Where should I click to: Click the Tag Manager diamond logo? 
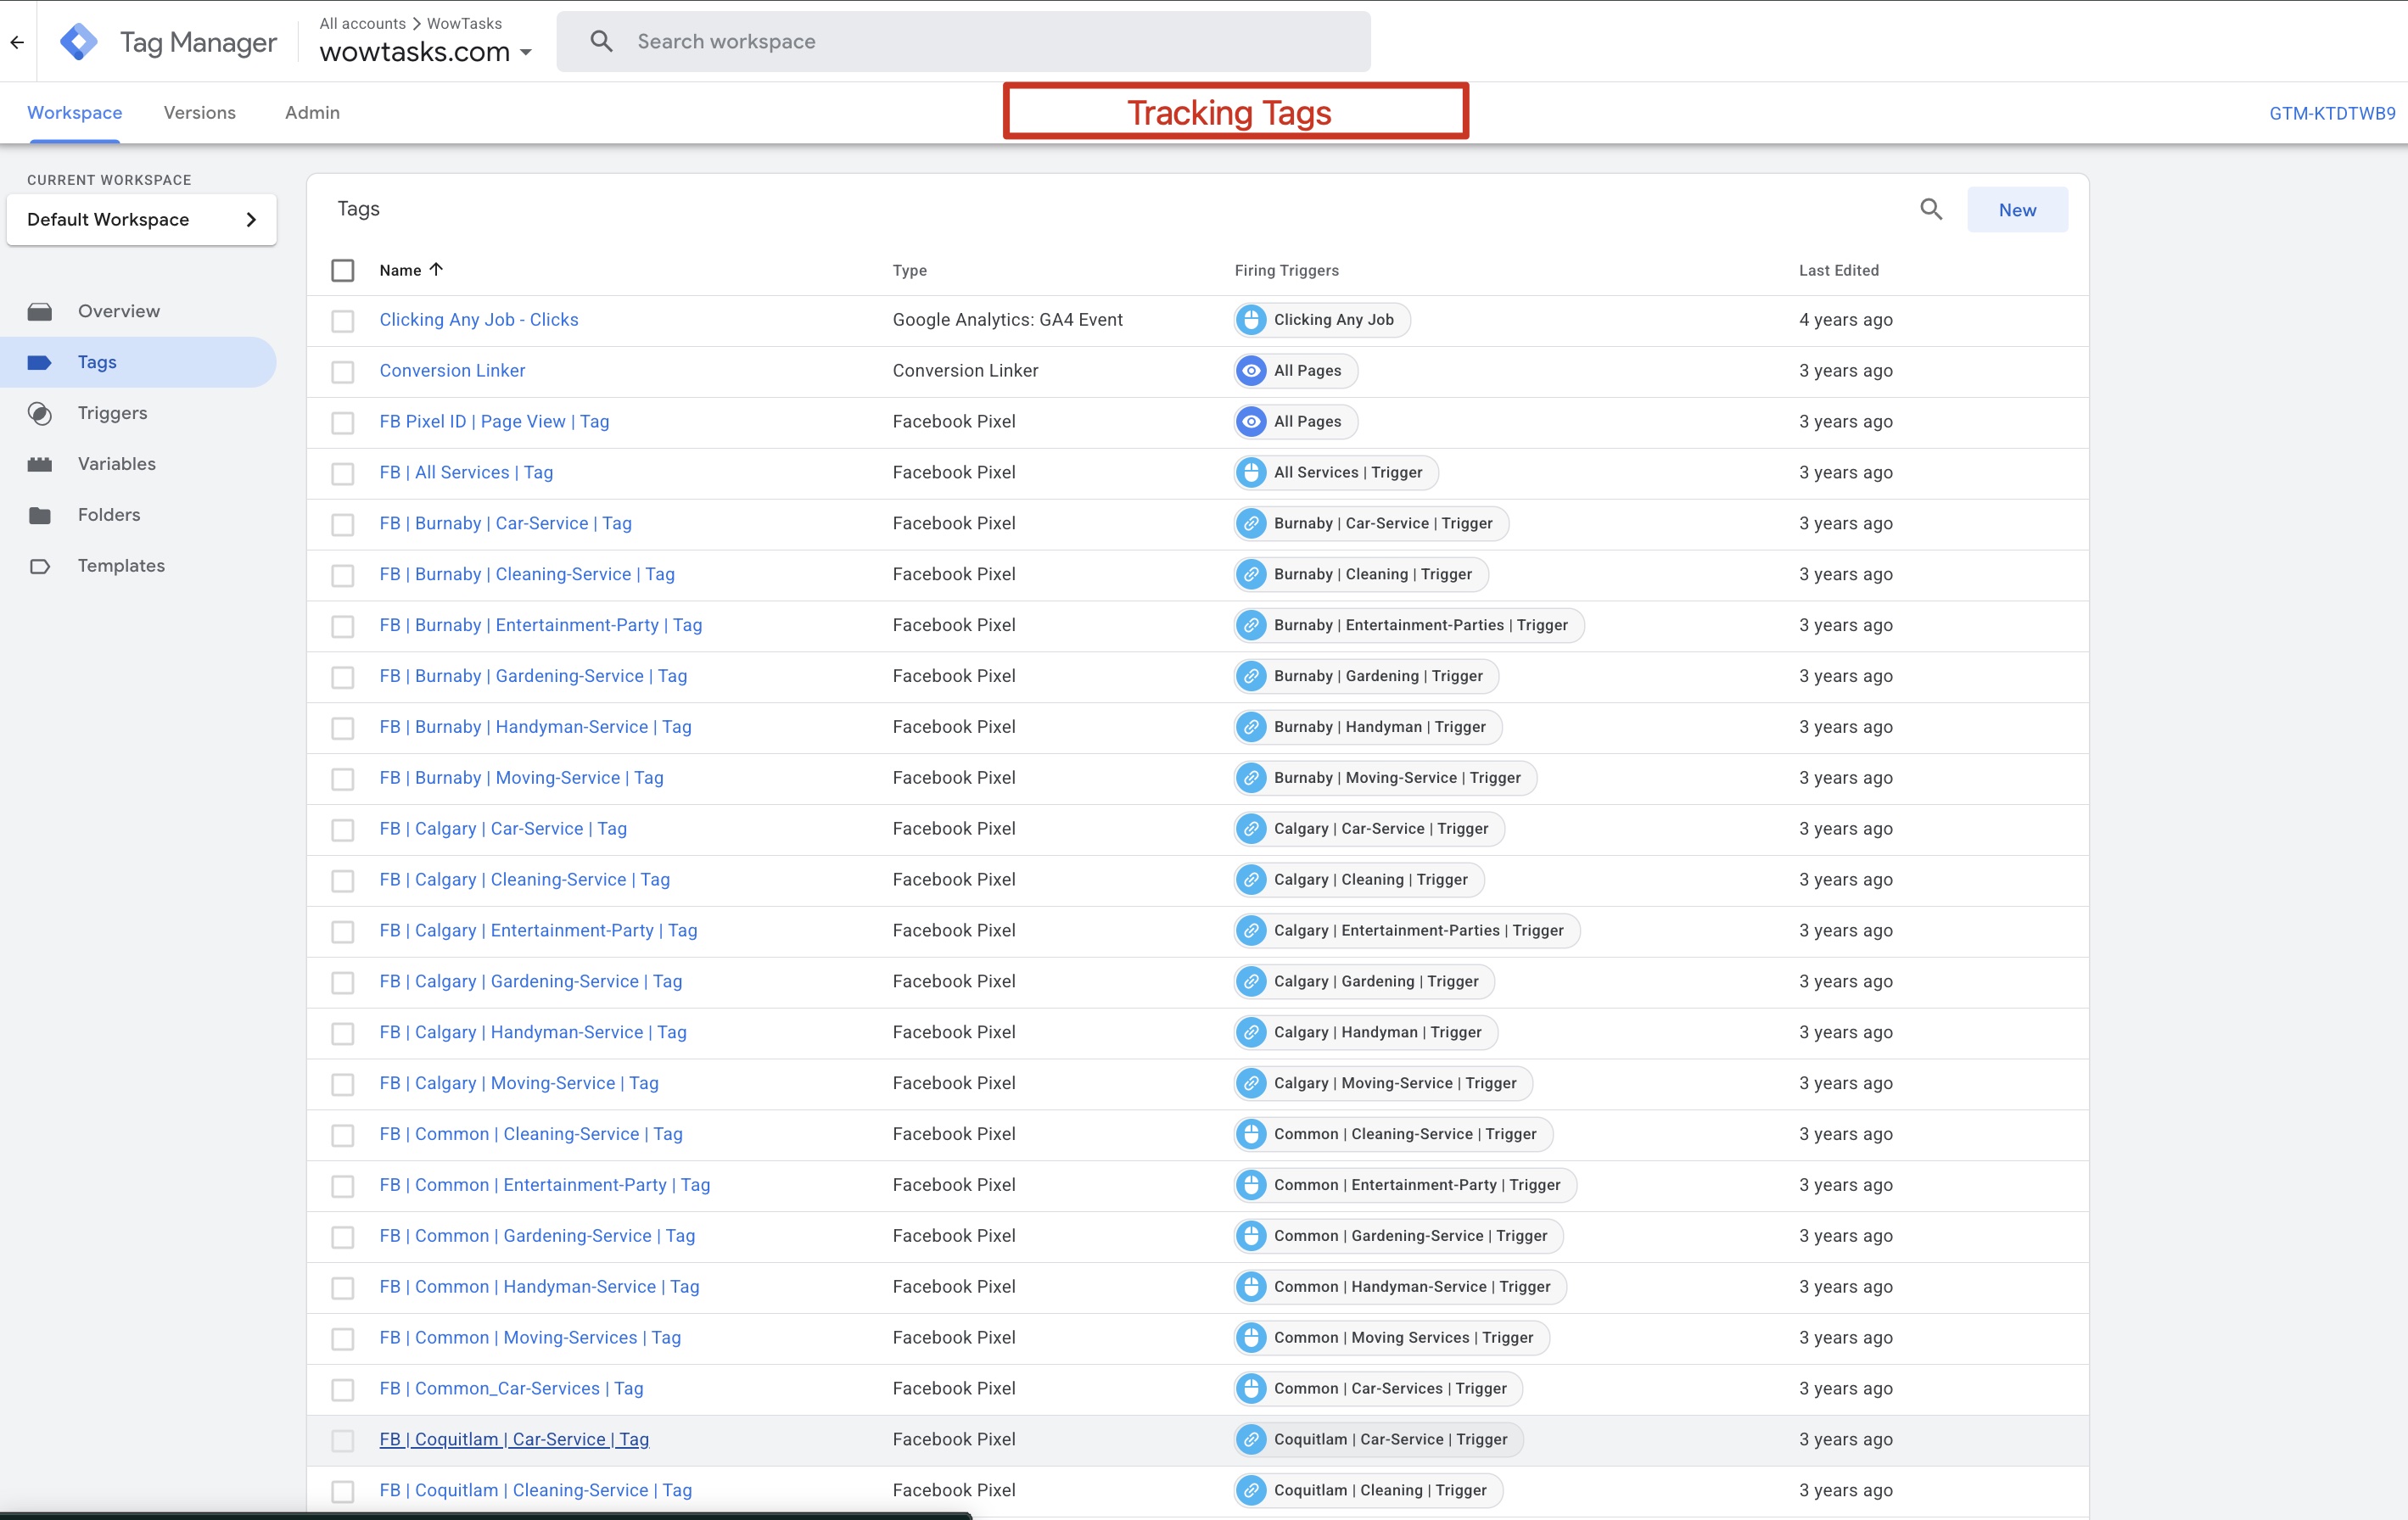pyautogui.click(x=79, y=42)
